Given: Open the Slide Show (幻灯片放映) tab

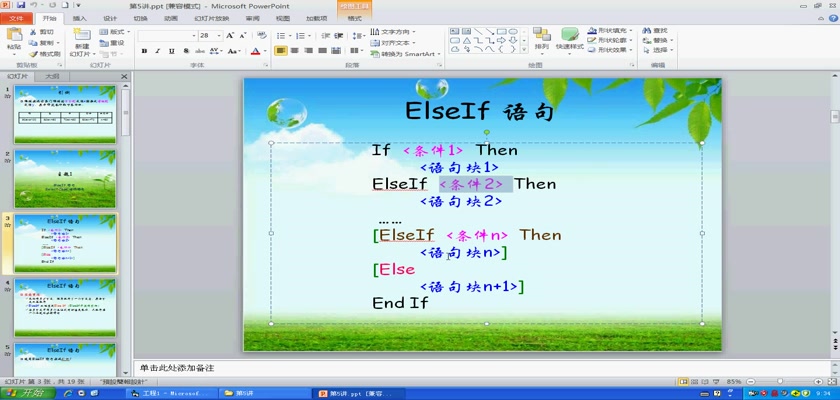Looking at the screenshot, I should coord(213,18).
